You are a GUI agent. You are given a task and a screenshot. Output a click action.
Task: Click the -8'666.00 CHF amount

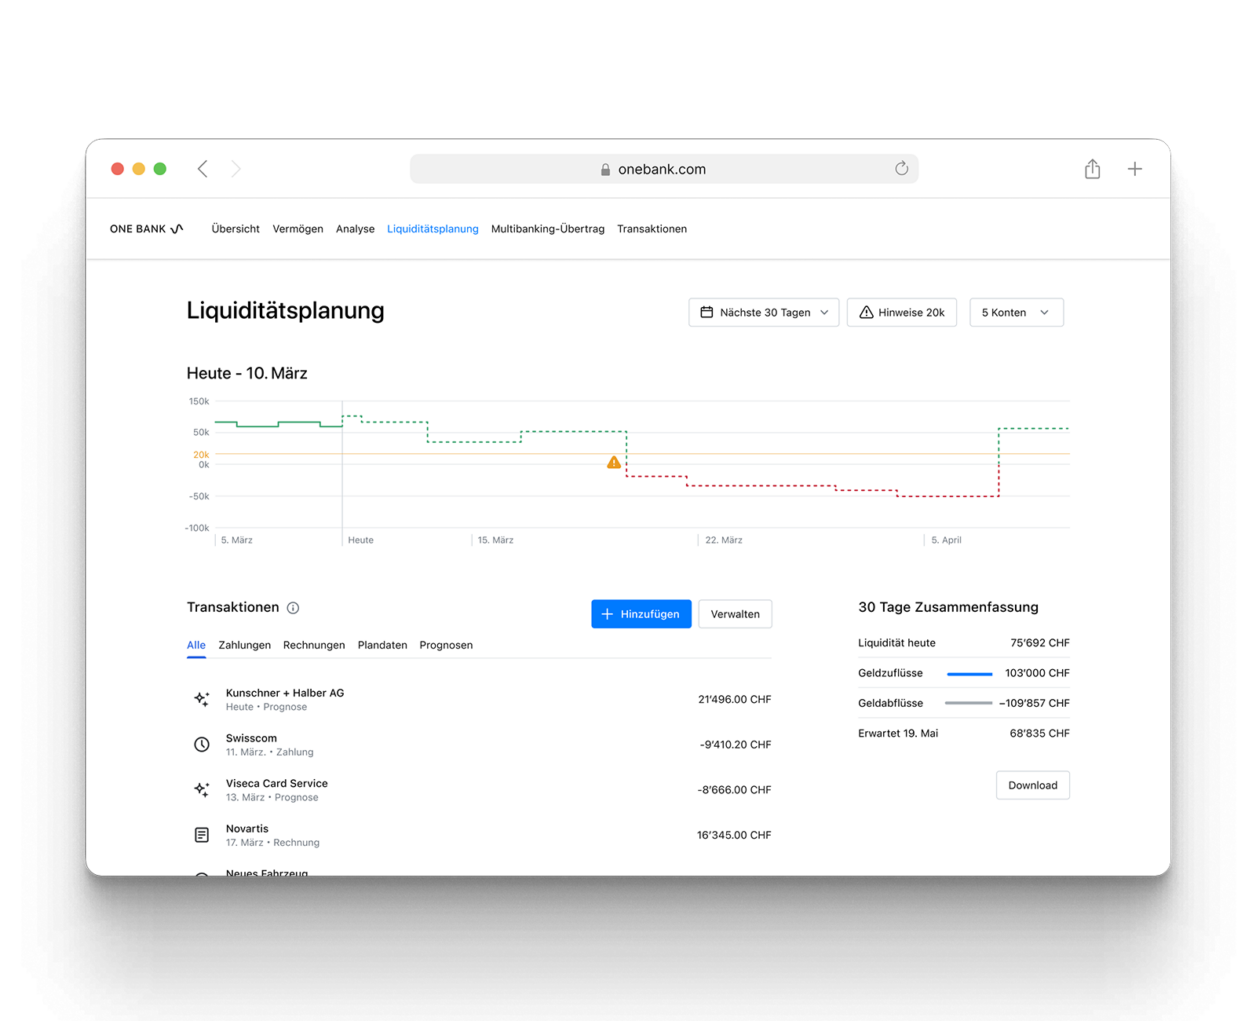734,790
